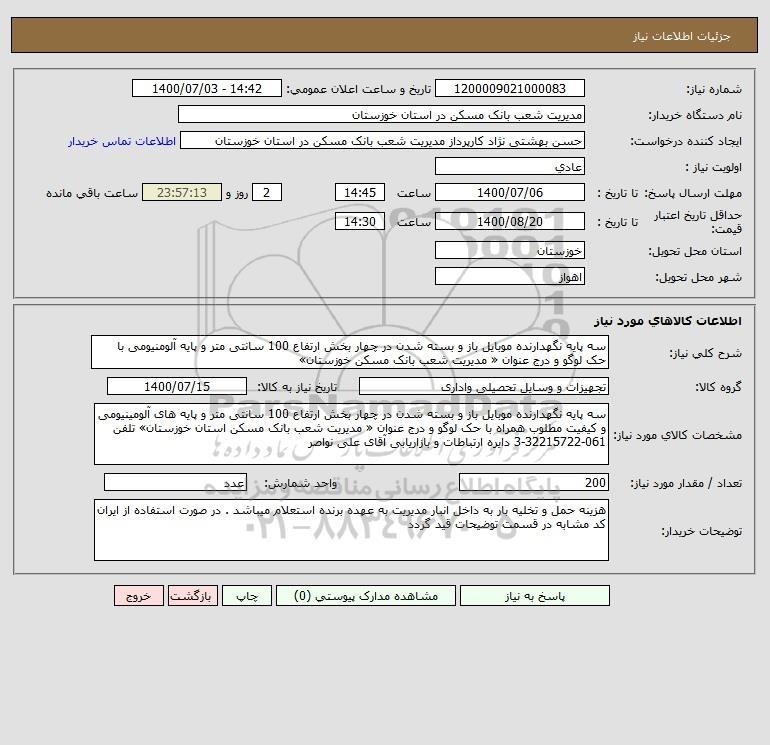Click delivery city field اهواز
Viewport: 770px width, 745px height.
pos(510,276)
